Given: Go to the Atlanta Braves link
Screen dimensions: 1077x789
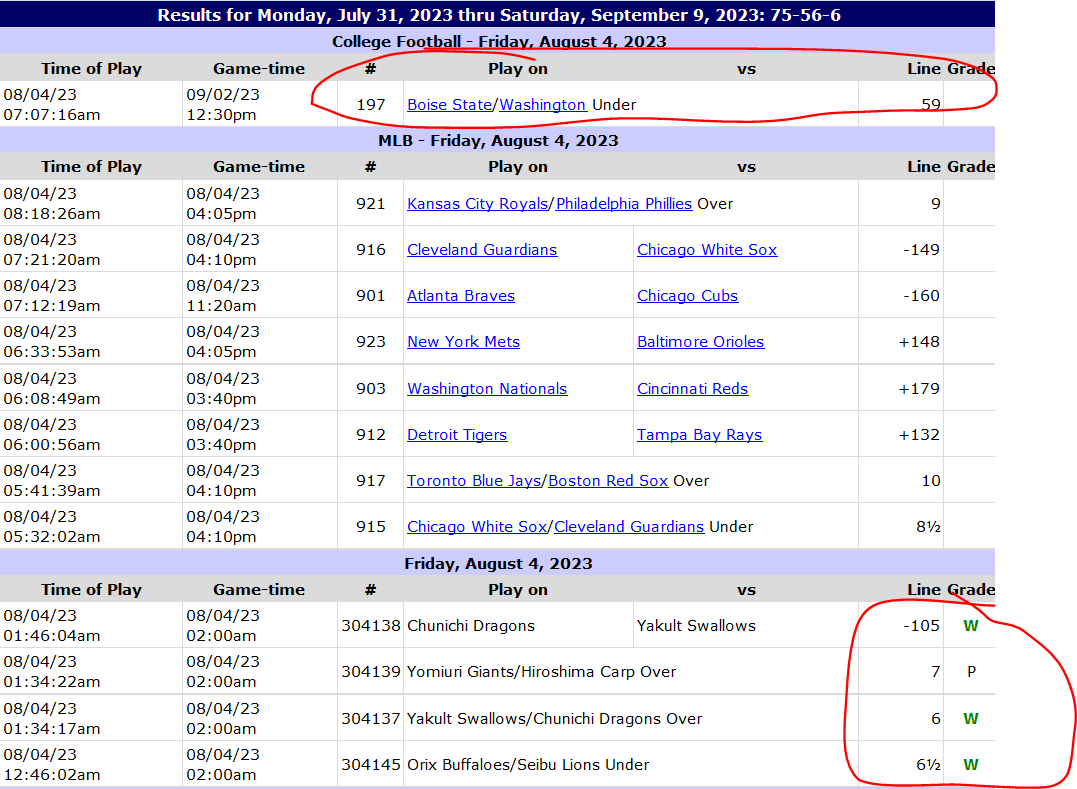Looking at the screenshot, I should click(461, 296).
